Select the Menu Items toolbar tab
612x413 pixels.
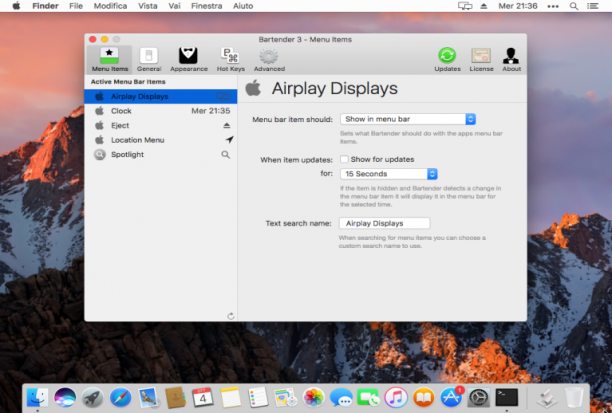tap(110, 60)
